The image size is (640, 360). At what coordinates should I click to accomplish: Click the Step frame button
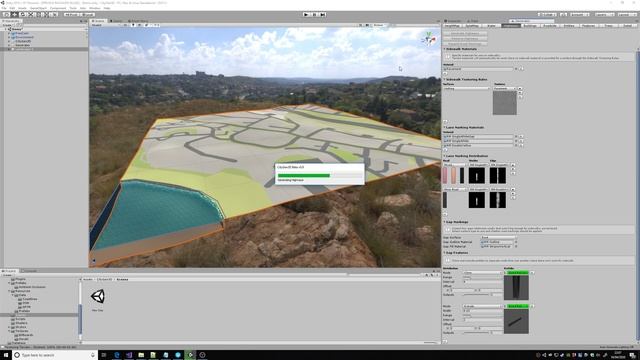tap(322, 14)
